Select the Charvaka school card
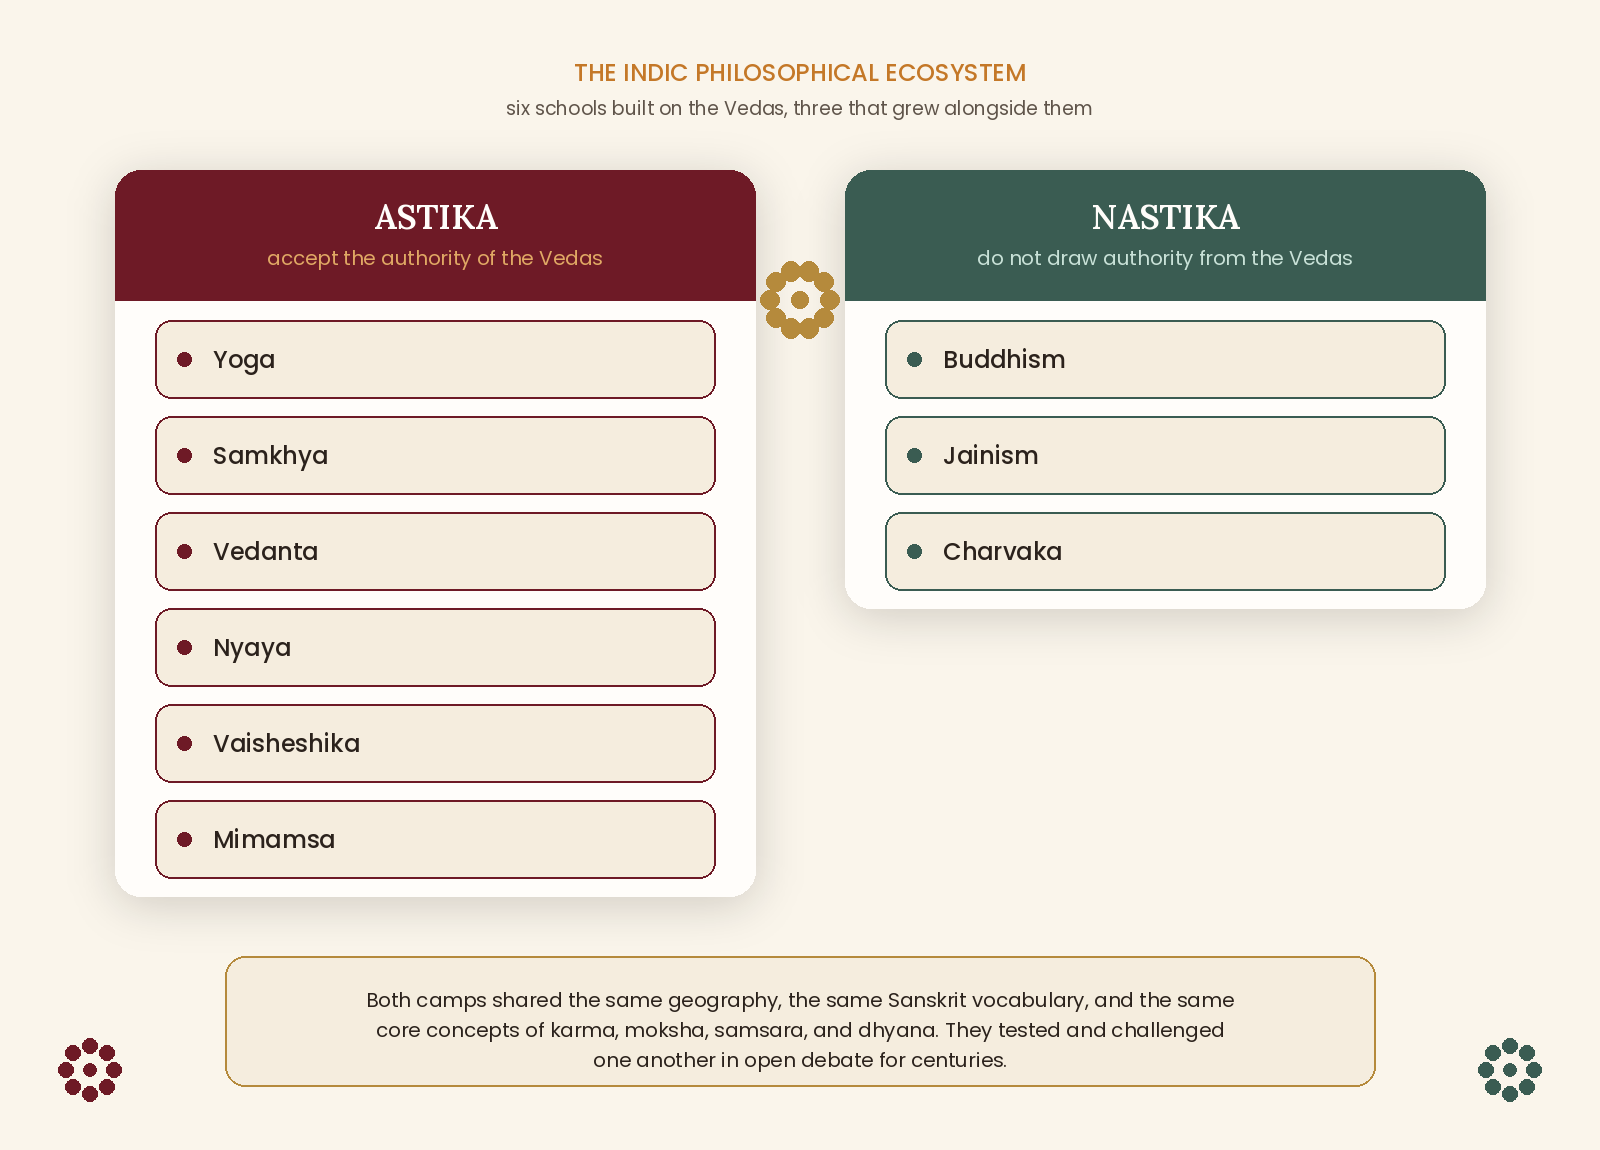The height and width of the screenshot is (1150, 1600). coord(1165,551)
